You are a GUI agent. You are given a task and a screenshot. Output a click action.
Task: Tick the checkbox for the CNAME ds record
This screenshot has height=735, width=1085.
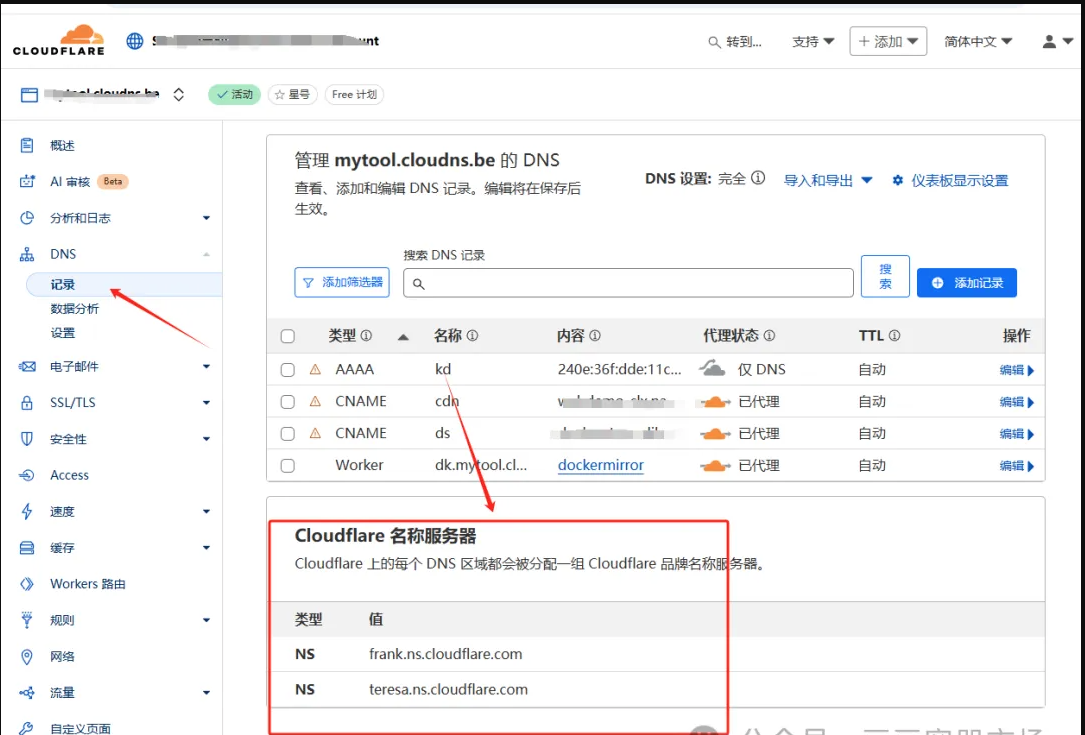(288, 434)
